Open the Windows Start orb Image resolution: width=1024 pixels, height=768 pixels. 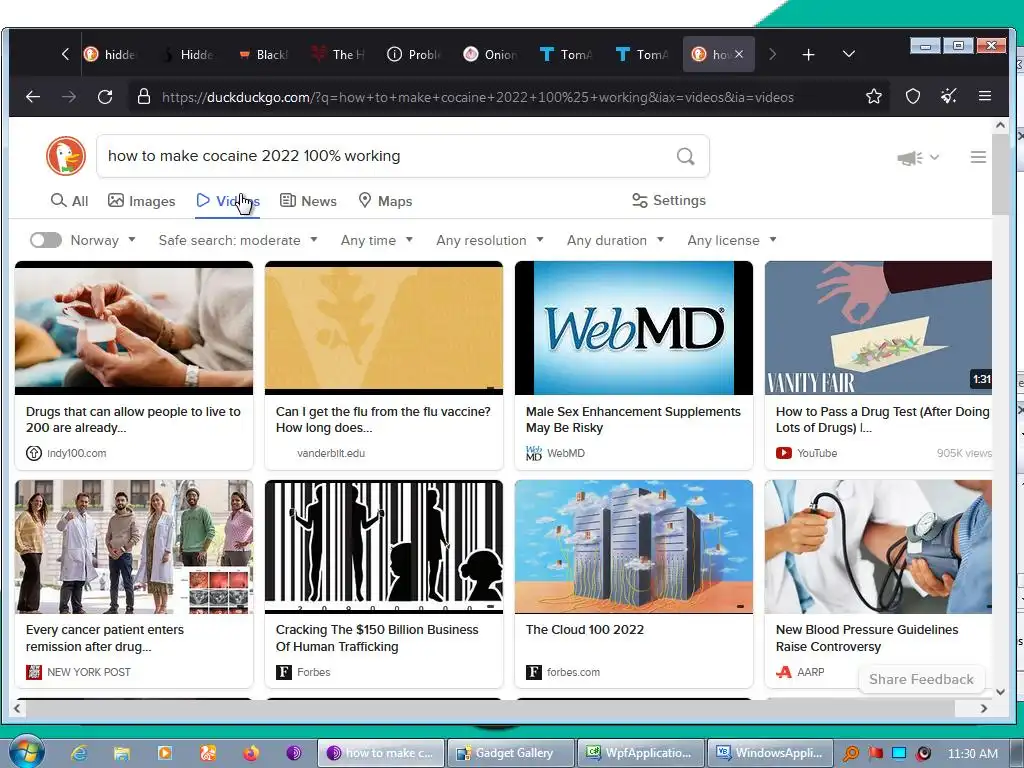(26, 751)
